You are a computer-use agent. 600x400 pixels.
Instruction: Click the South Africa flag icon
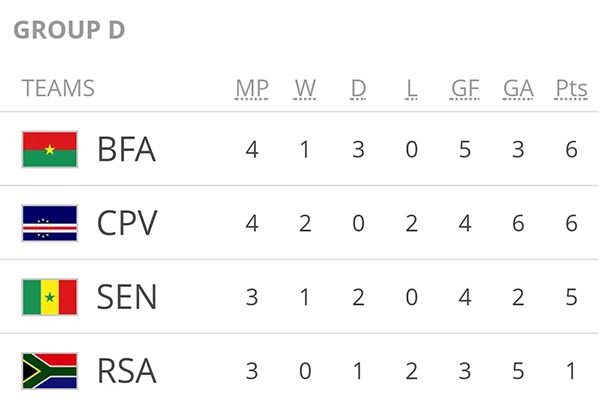coord(49,370)
